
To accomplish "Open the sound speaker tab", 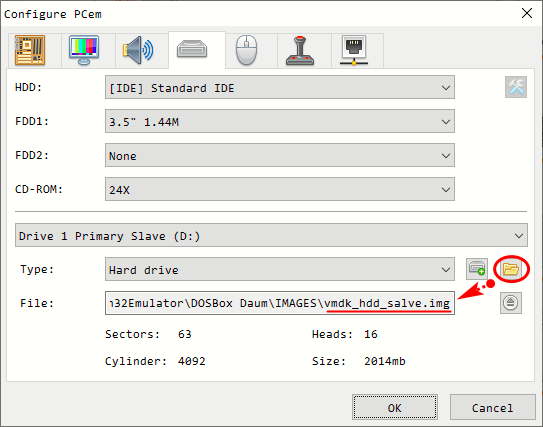I will [x=138, y=50].
